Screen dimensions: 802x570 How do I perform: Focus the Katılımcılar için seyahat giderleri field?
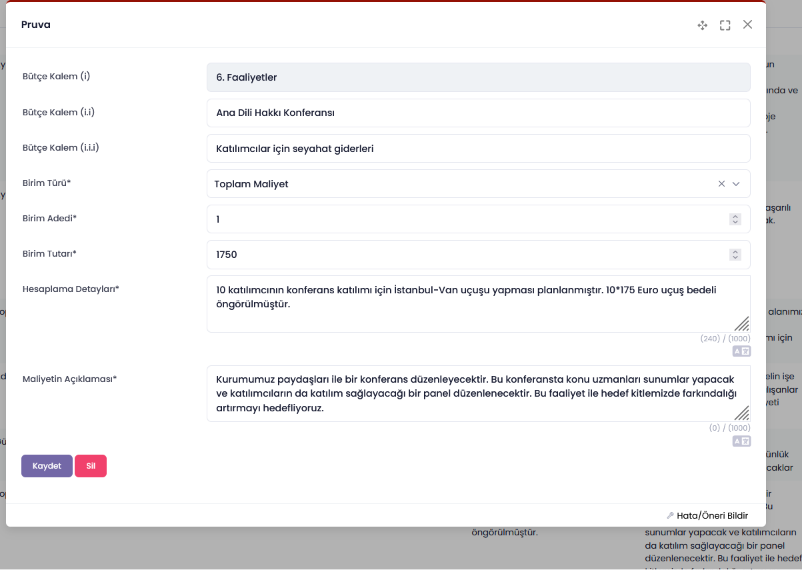478,148
